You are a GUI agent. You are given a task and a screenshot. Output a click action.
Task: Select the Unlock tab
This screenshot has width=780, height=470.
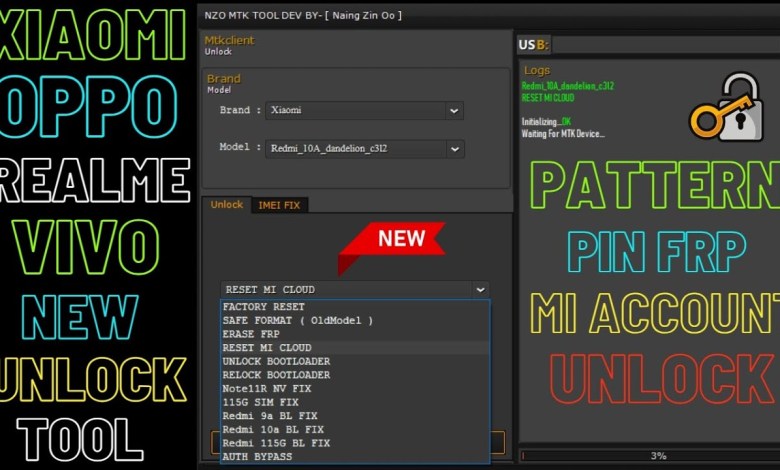pyautogui.click(x=226, y=205)
